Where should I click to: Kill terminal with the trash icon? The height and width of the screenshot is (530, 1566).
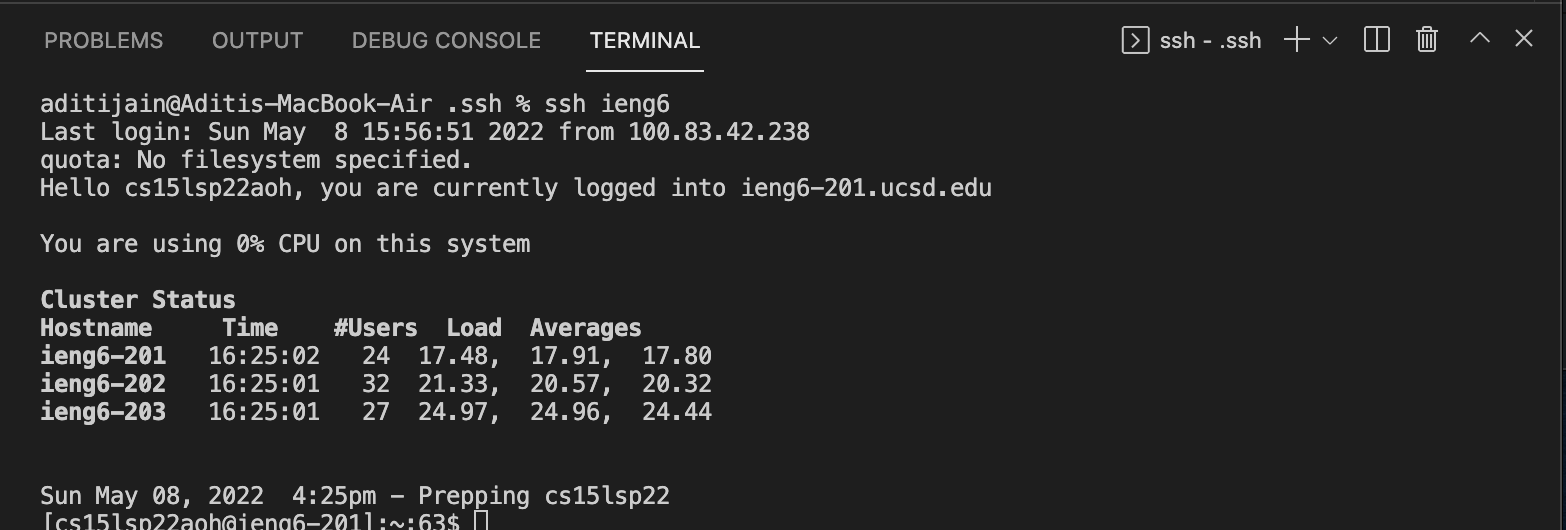click(1427, 40)
